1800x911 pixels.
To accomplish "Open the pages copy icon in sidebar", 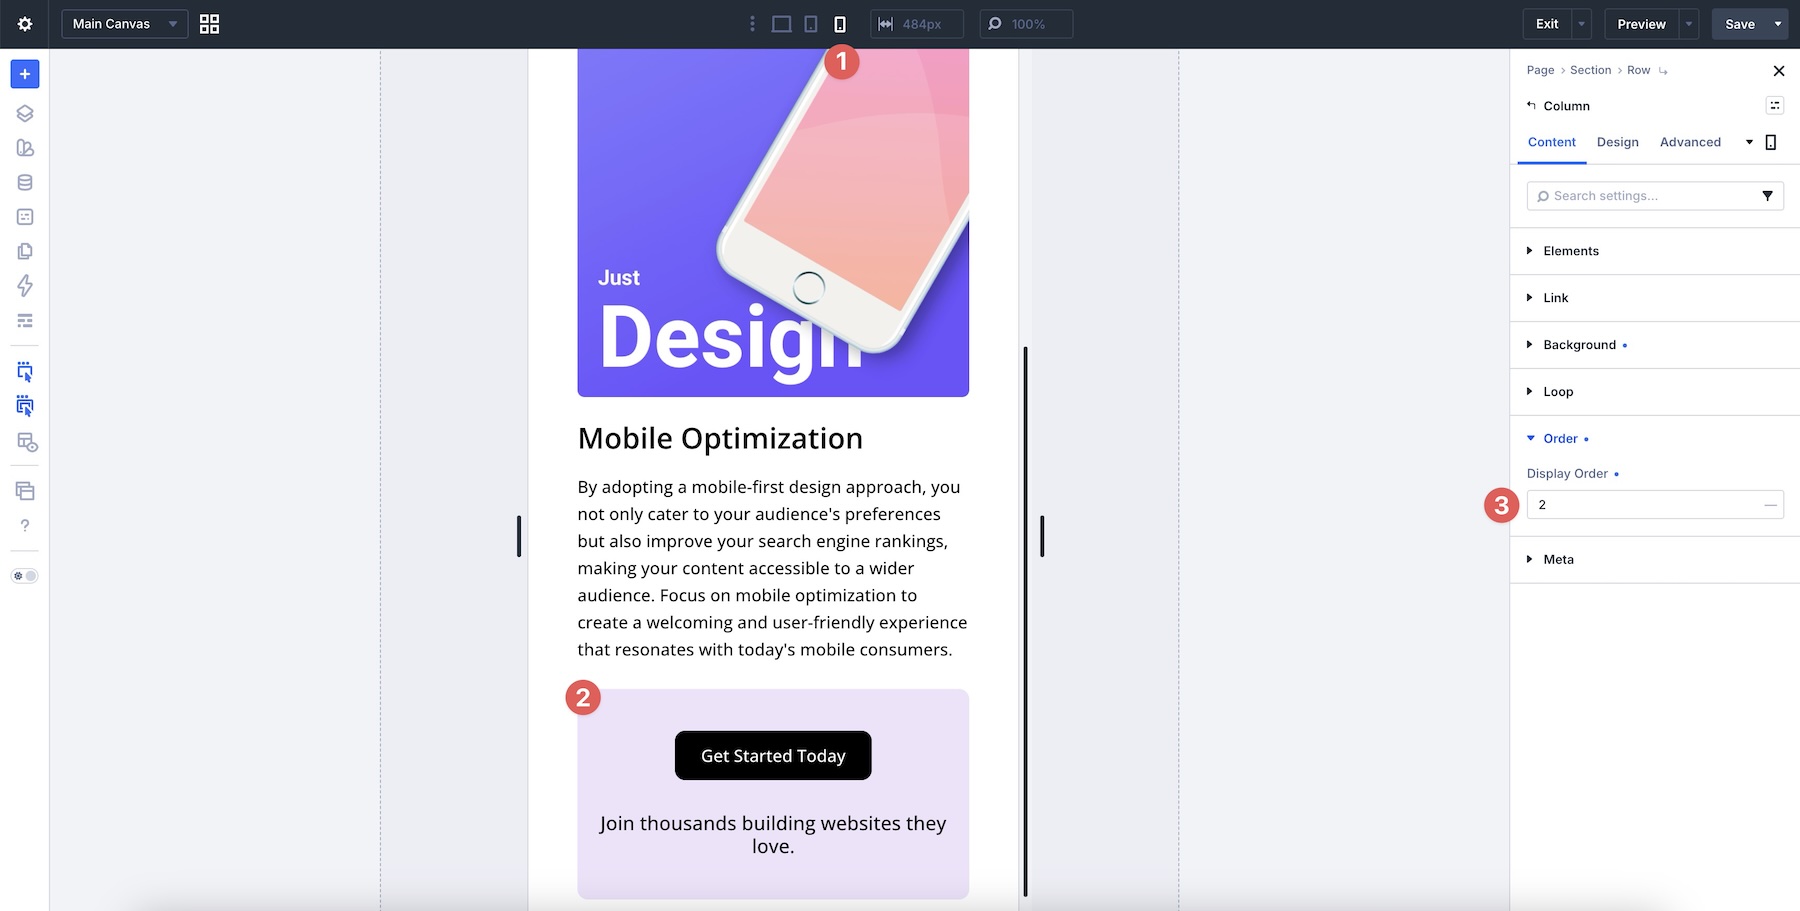I will click(x=25, y=251).
